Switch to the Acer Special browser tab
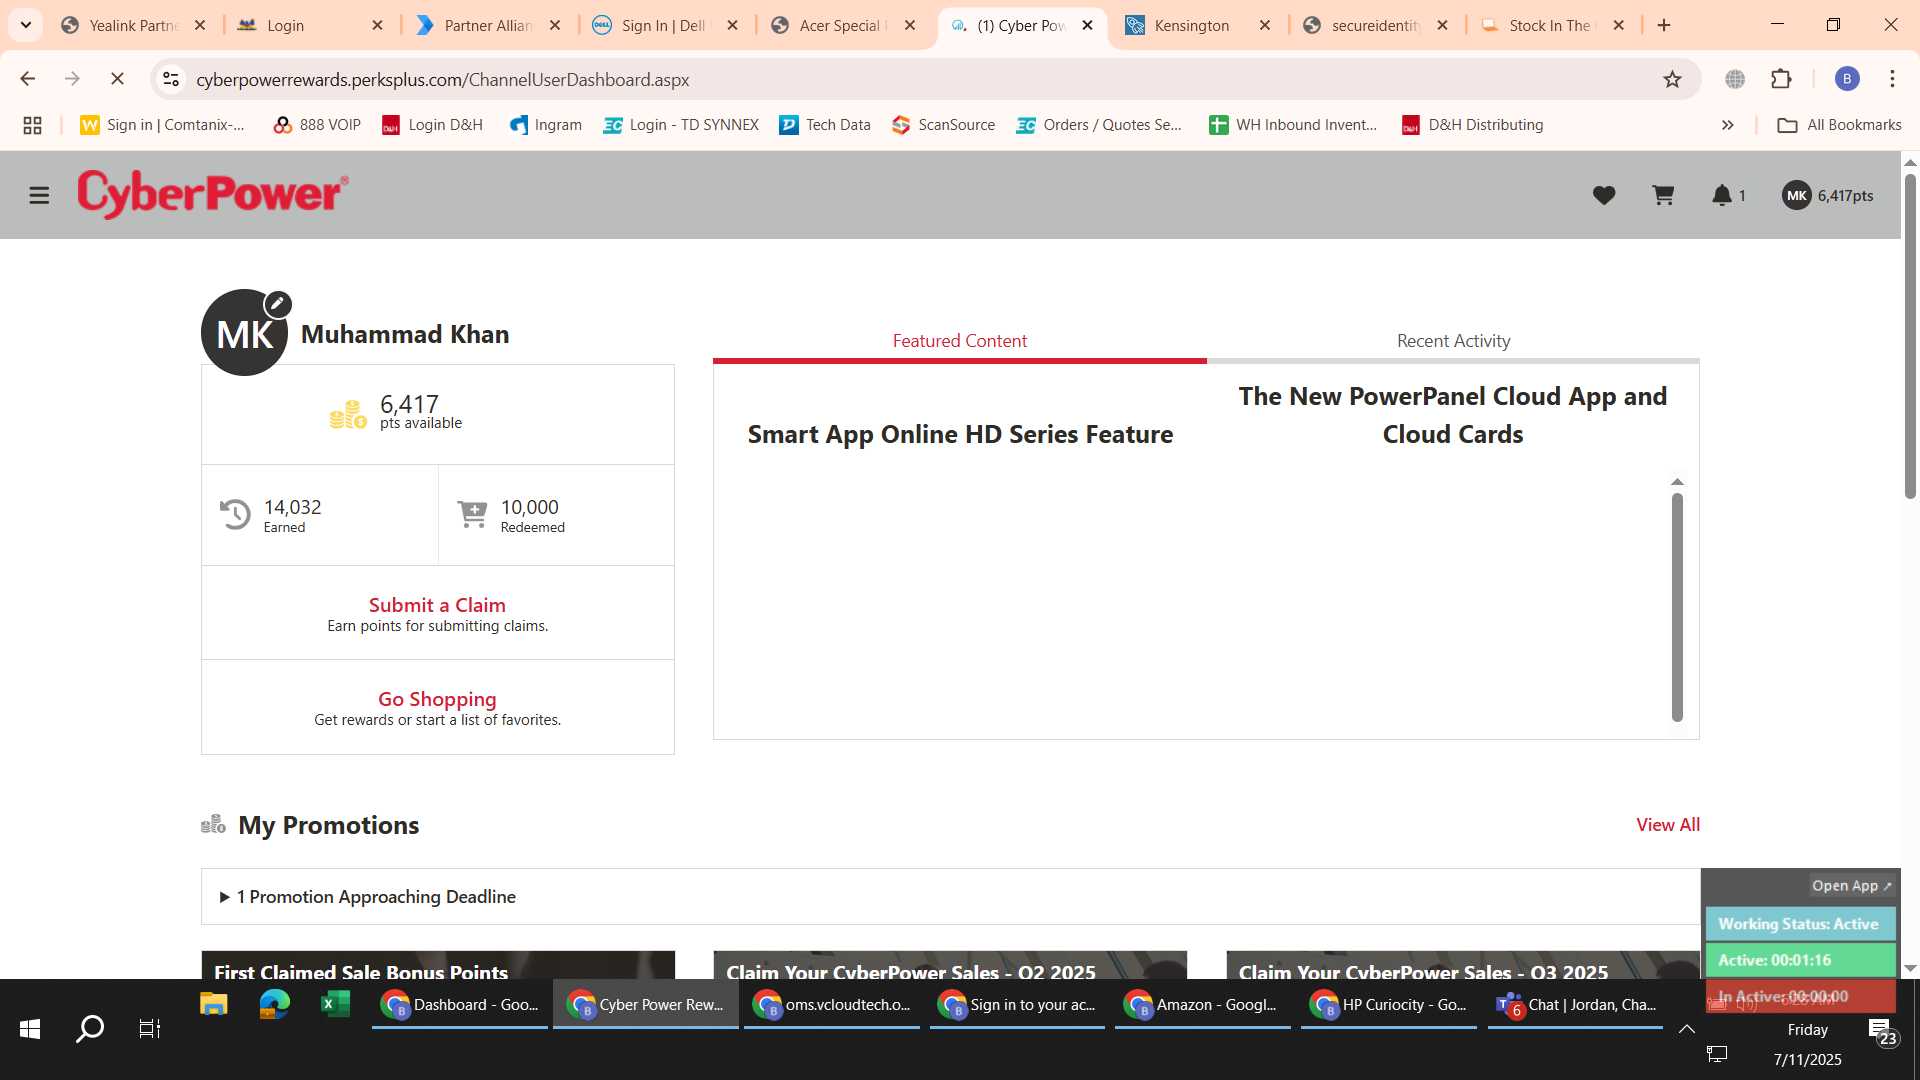1920x1080 pixels. pyautogui.click(x=843, y=25)
